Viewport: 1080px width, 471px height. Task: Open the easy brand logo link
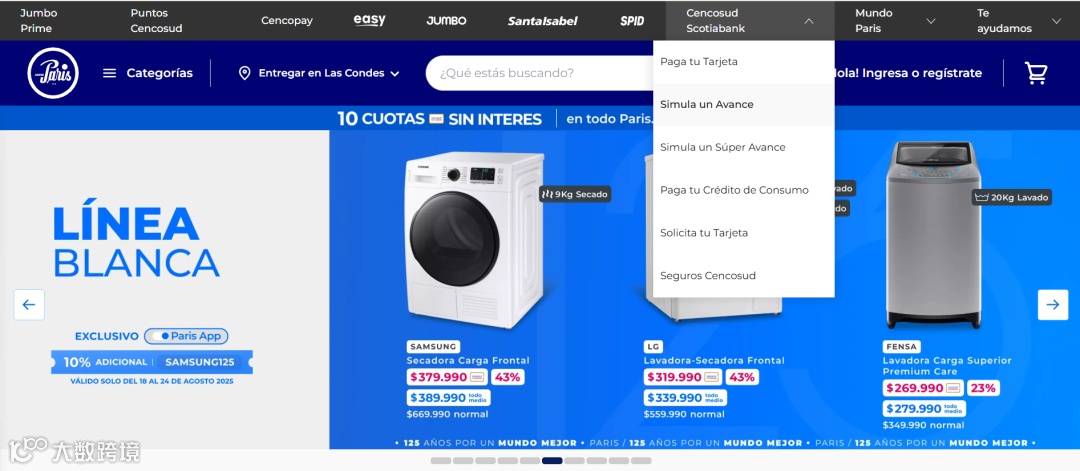[369, 21]
